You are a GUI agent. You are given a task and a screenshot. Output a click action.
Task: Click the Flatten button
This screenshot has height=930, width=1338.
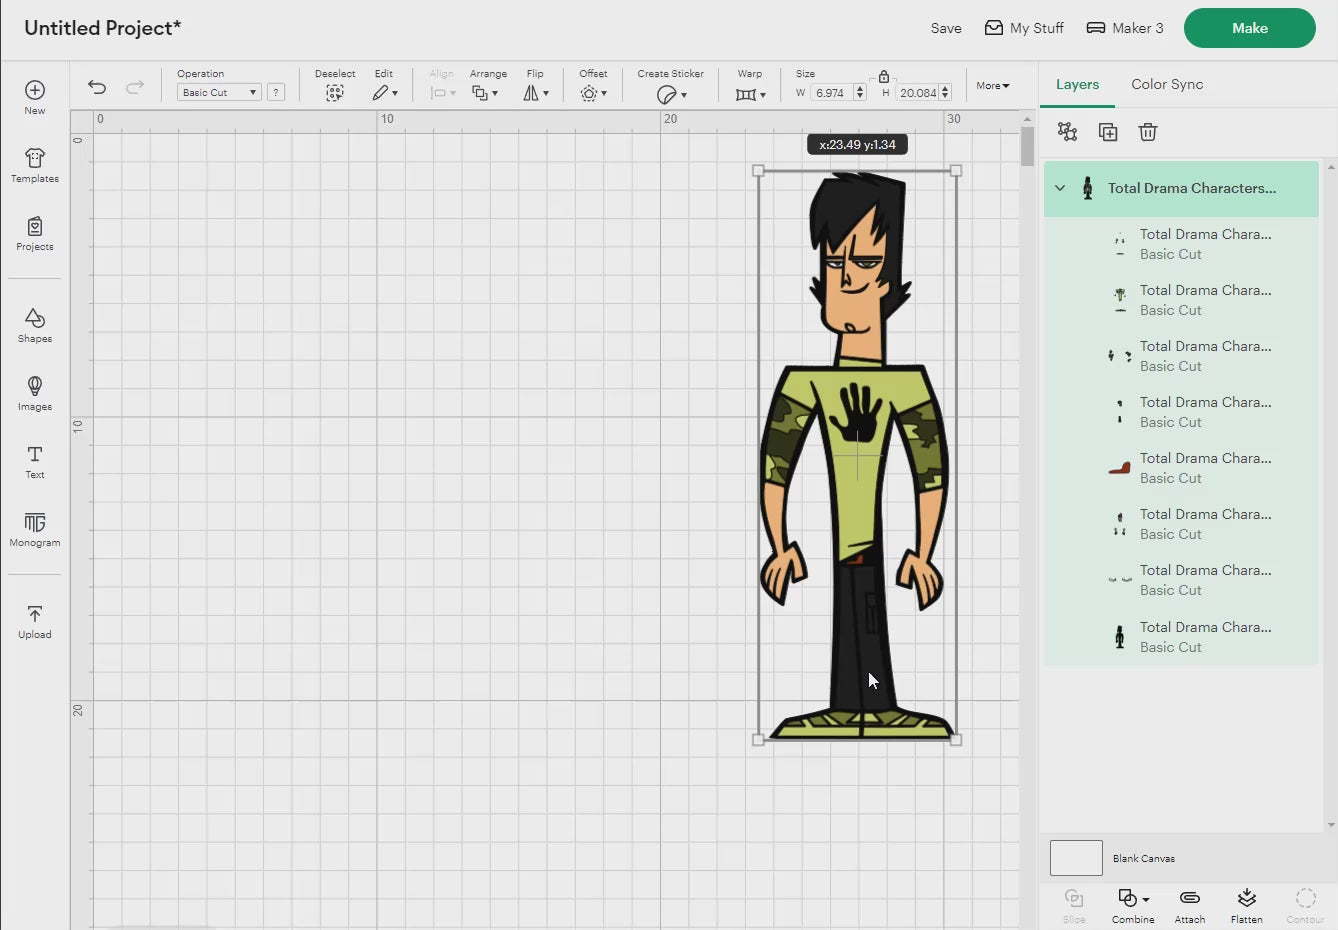click(1246, 906)
